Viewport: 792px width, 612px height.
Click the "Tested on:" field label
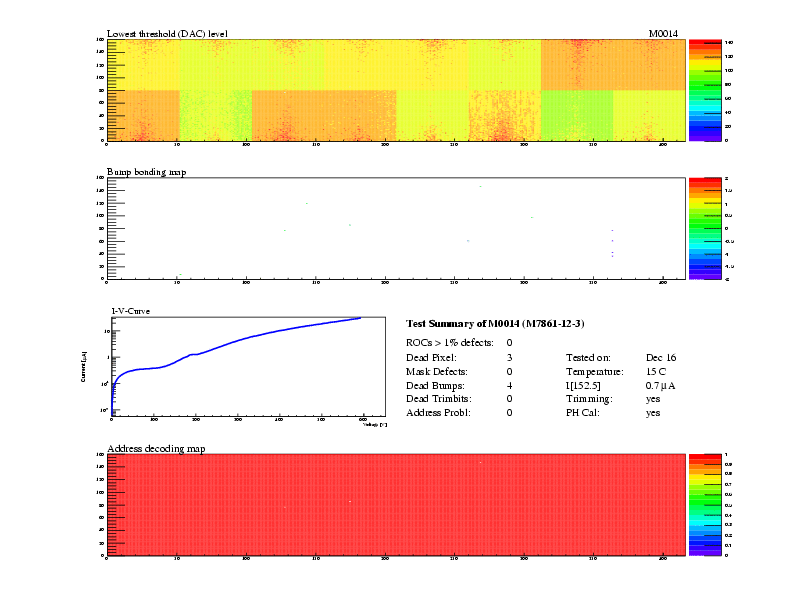588,357
